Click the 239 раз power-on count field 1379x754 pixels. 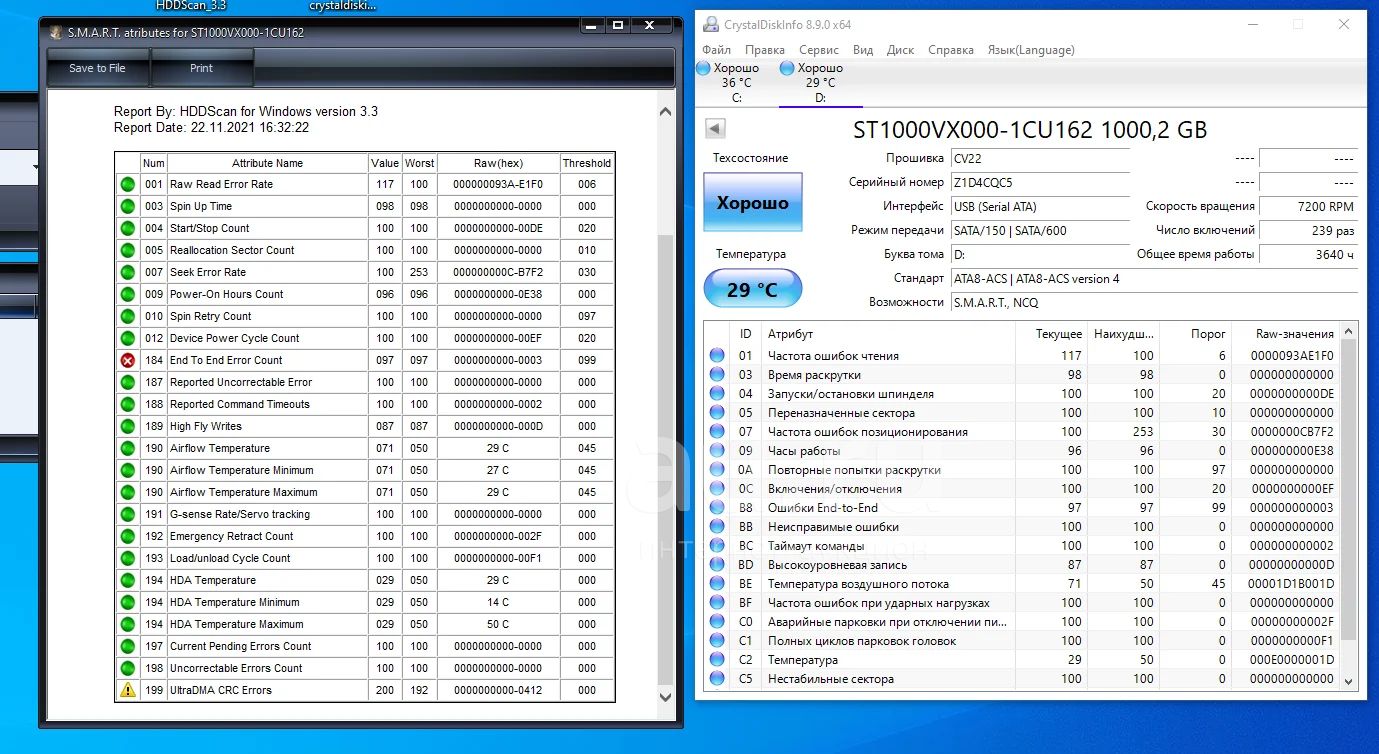point(1308,230)
